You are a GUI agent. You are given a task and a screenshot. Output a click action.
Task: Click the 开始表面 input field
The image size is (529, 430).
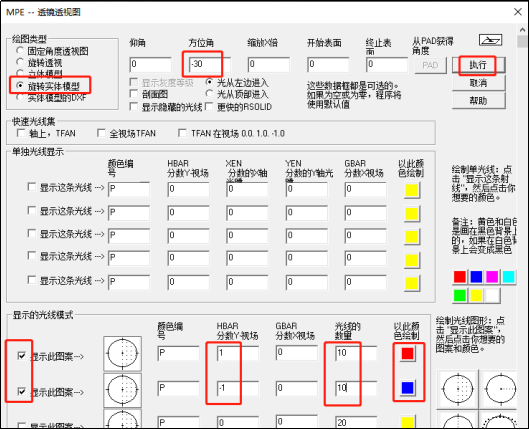(x=328, y=64)
